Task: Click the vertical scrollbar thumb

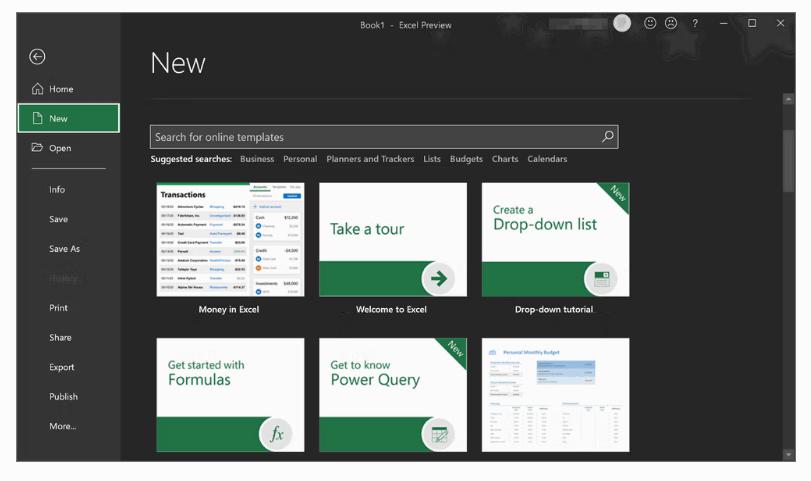Action: tap(788, 161)
